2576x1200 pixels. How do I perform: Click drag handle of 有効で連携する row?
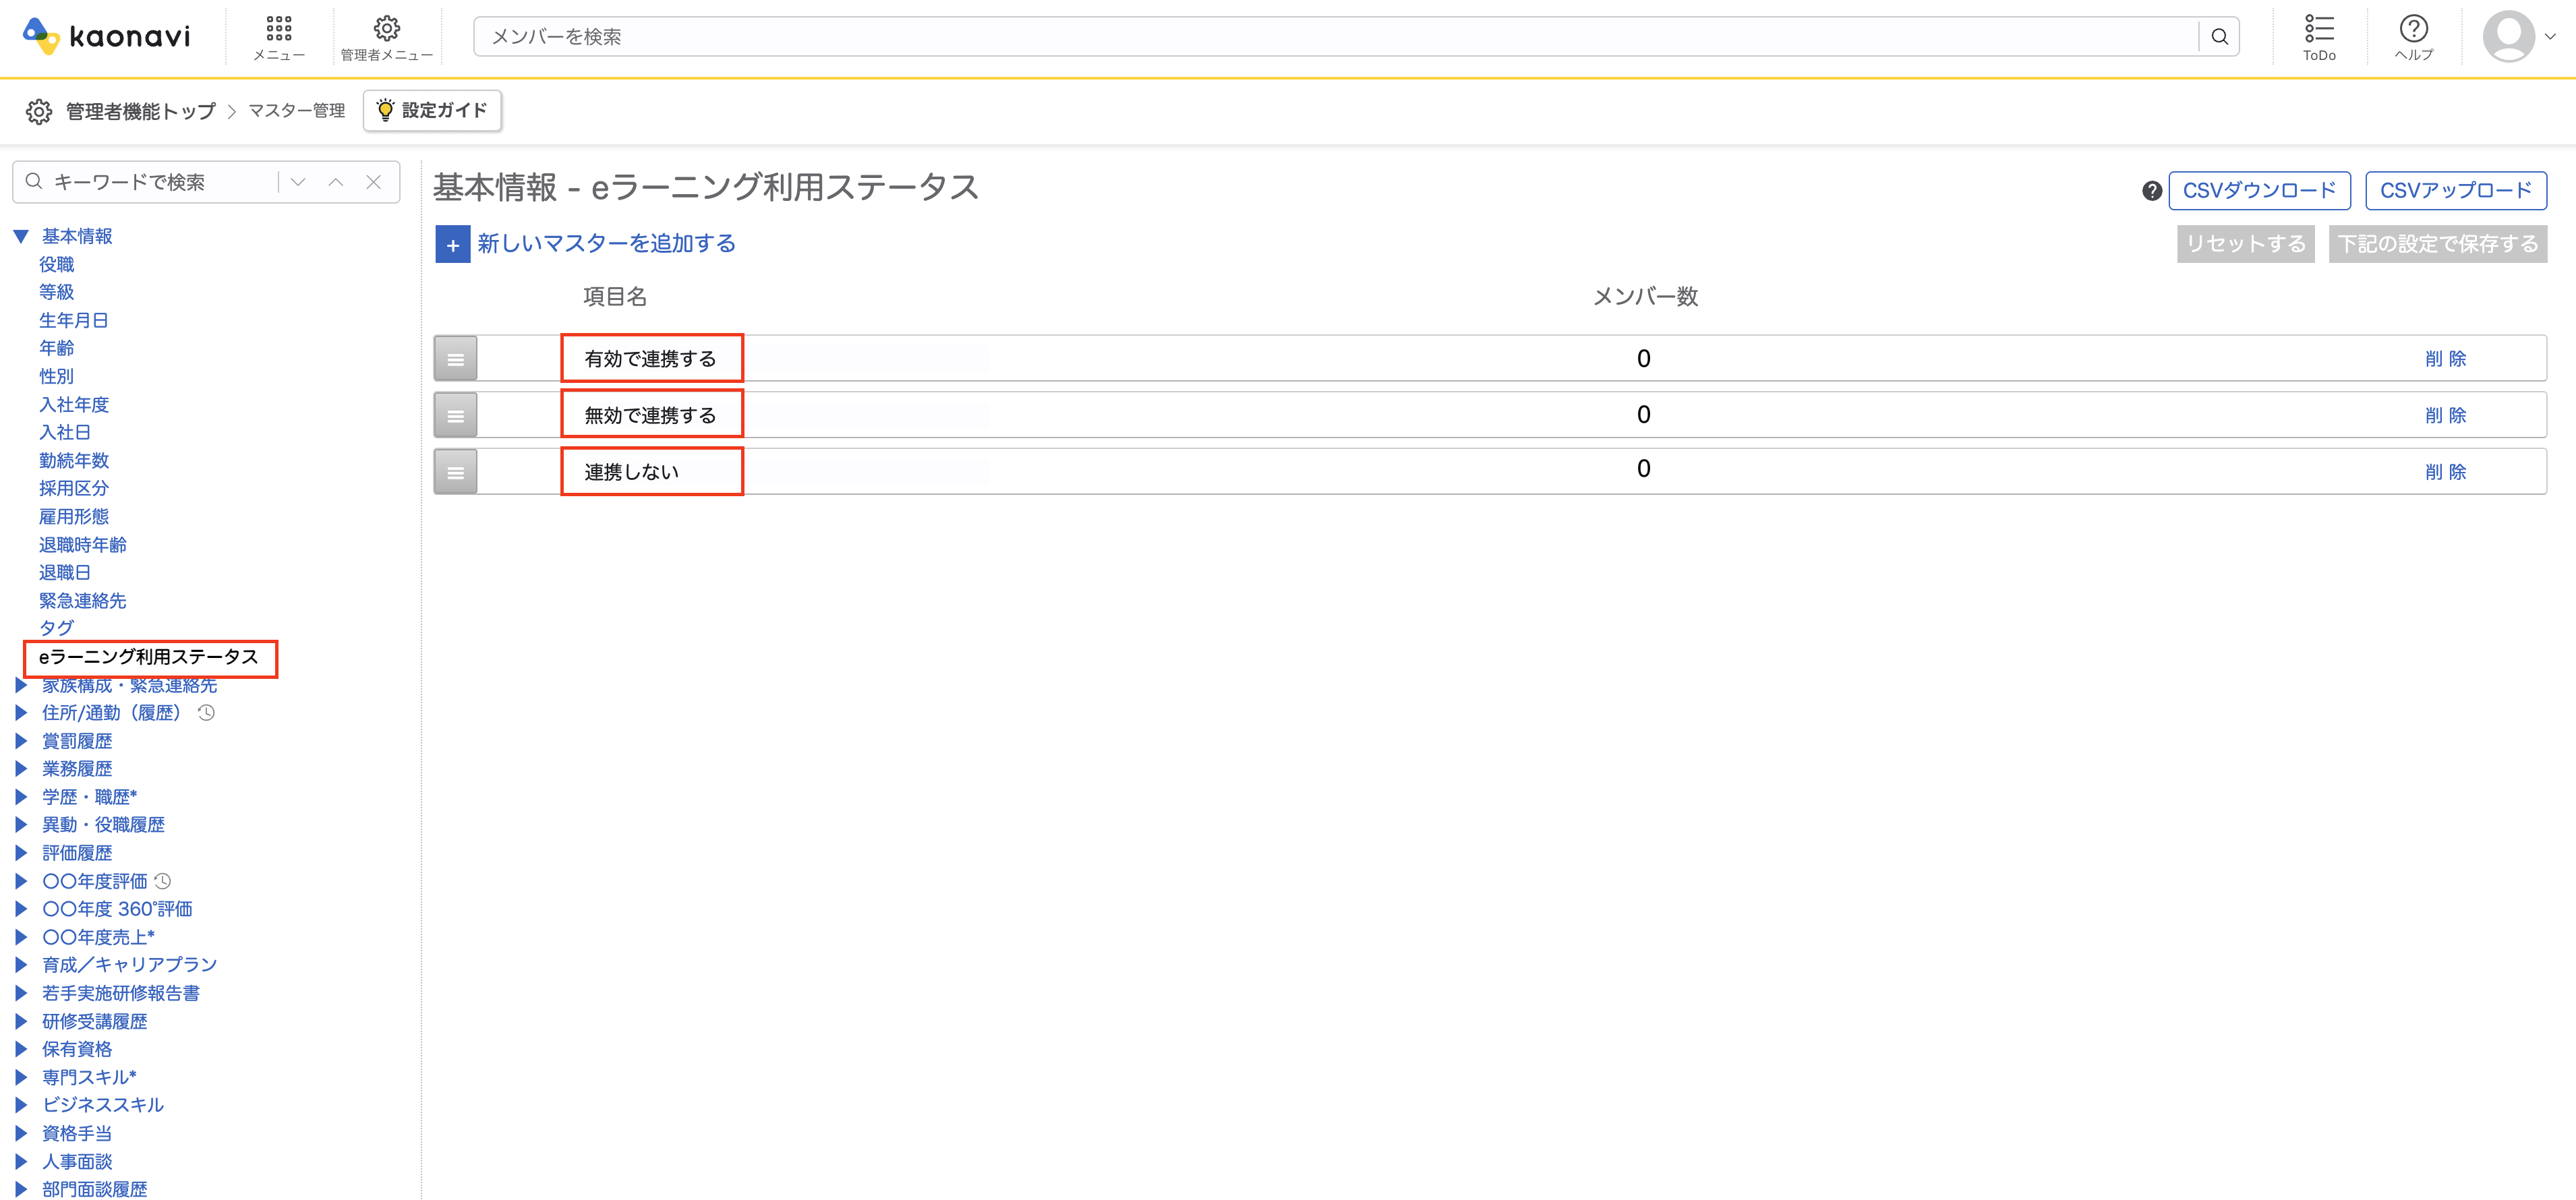tap(456, 359)
